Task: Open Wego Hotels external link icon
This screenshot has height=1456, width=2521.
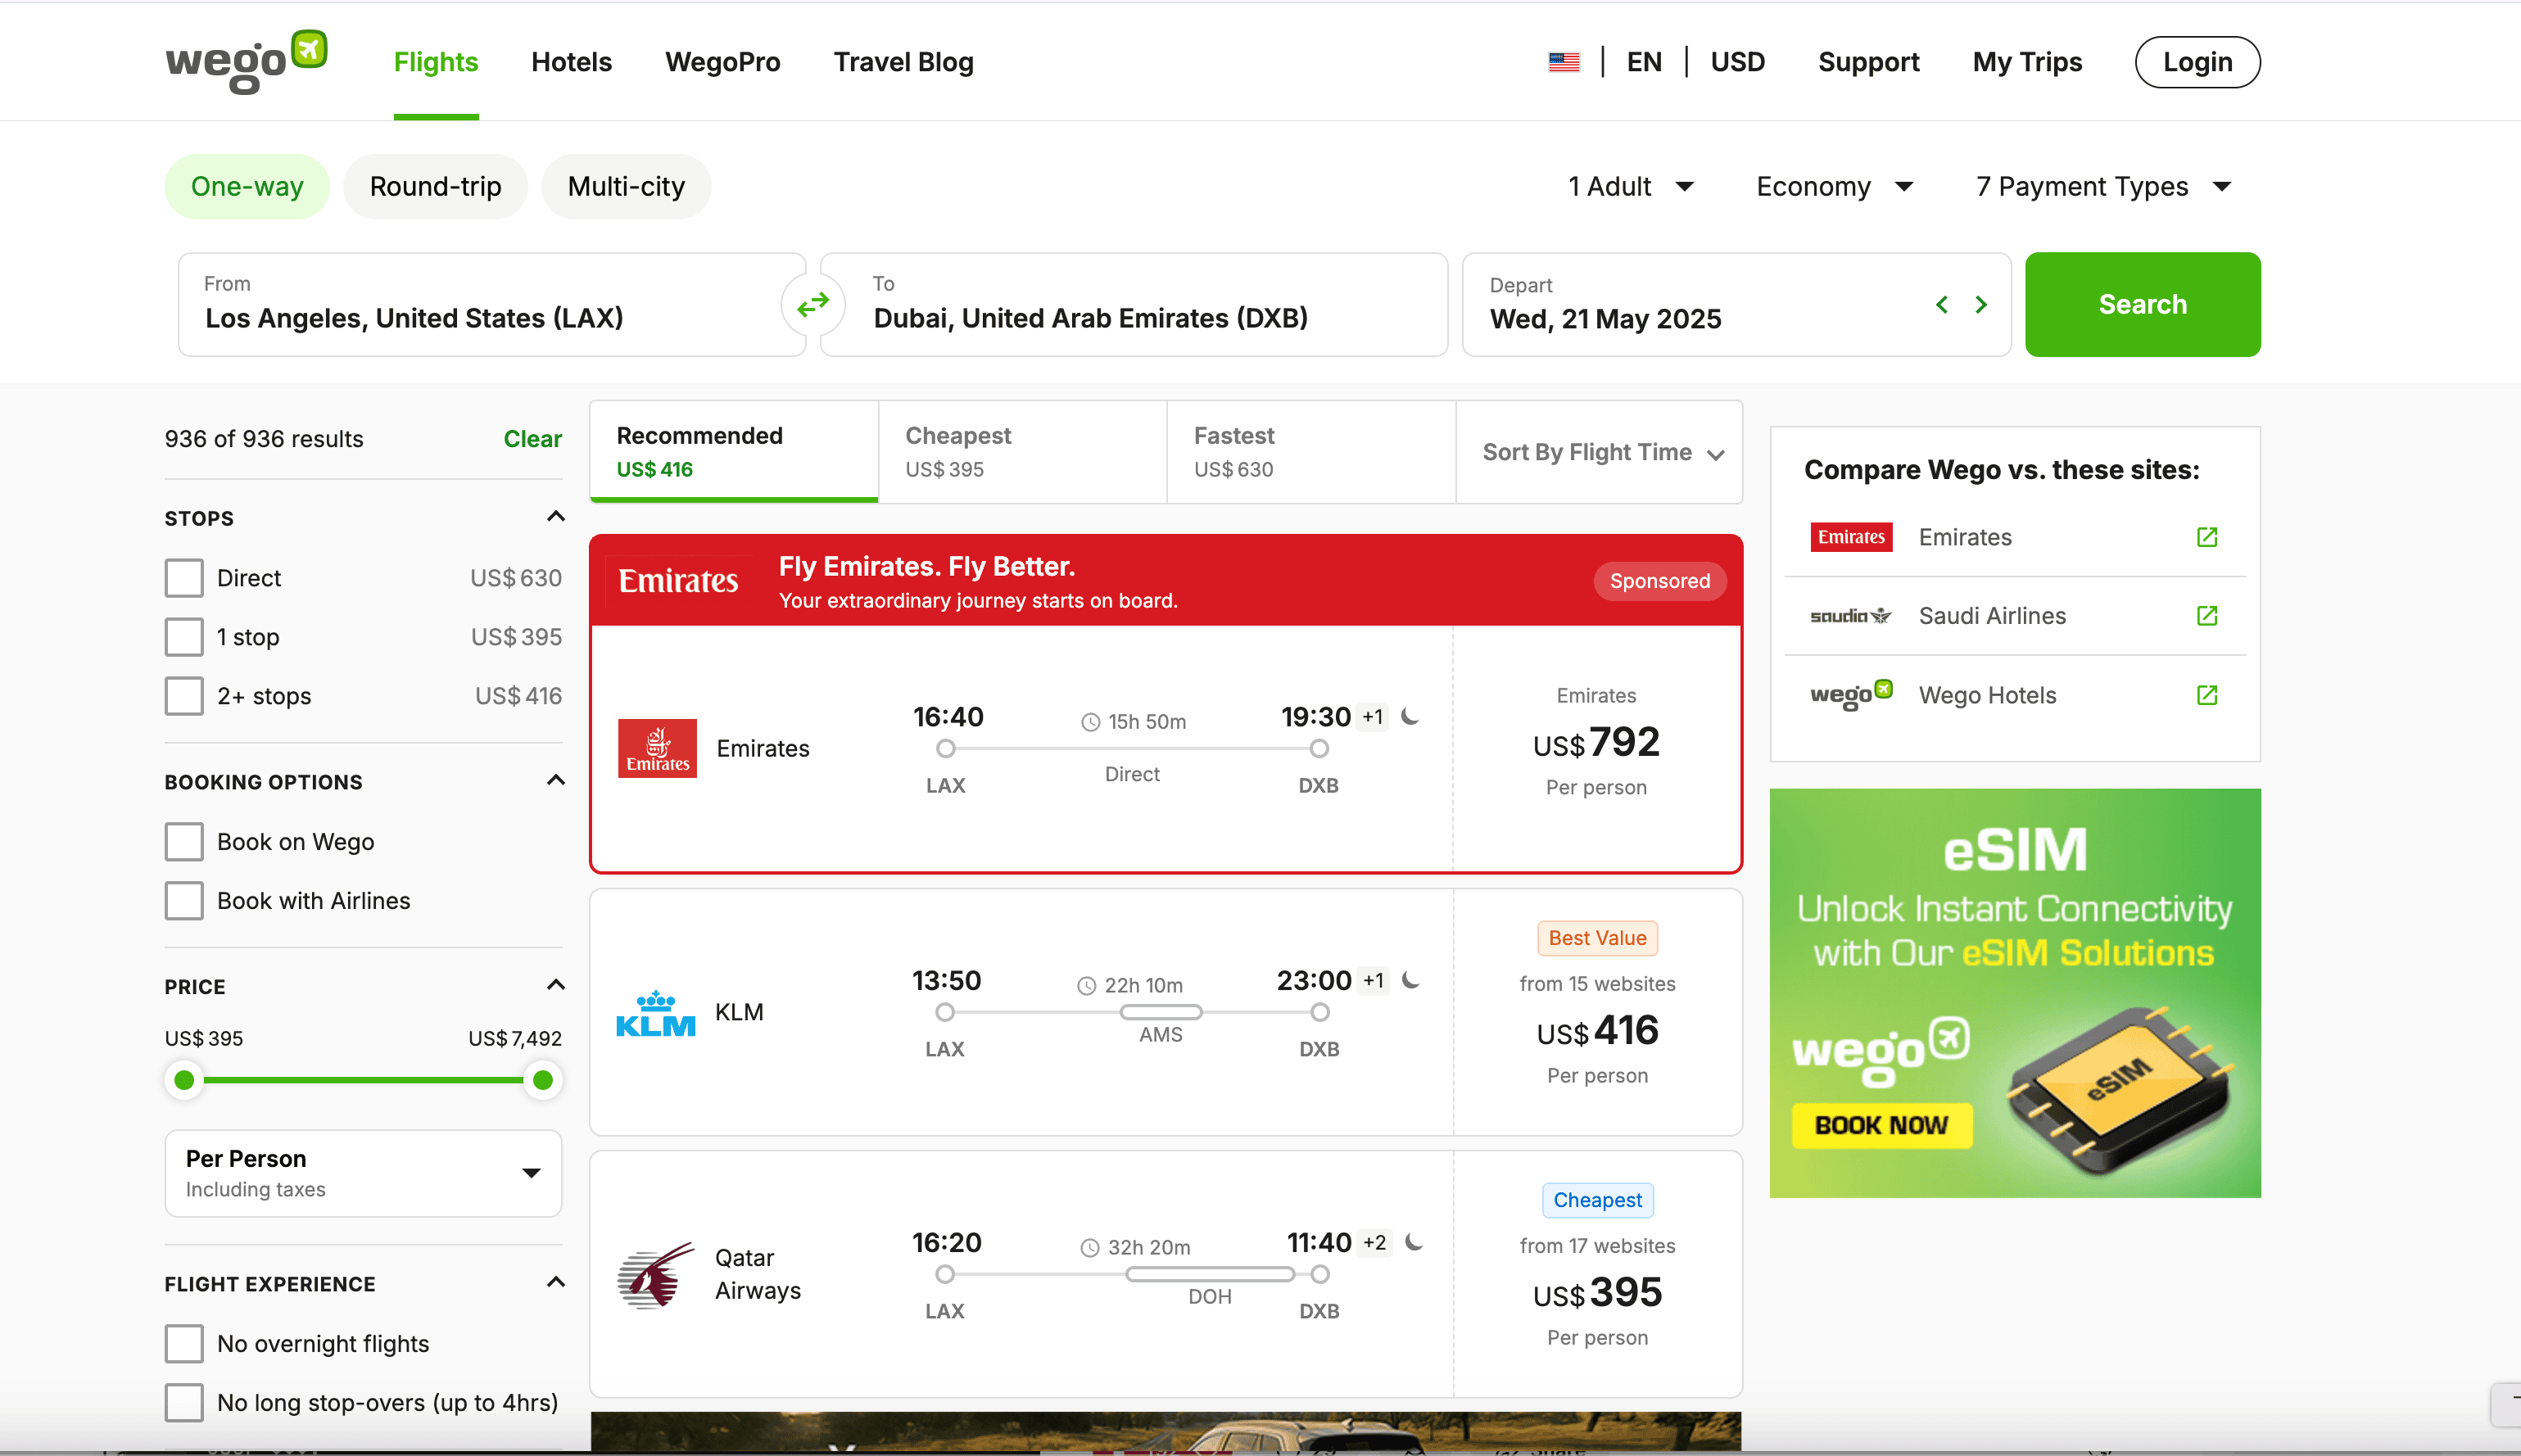Action: (x=2207, y=695)
